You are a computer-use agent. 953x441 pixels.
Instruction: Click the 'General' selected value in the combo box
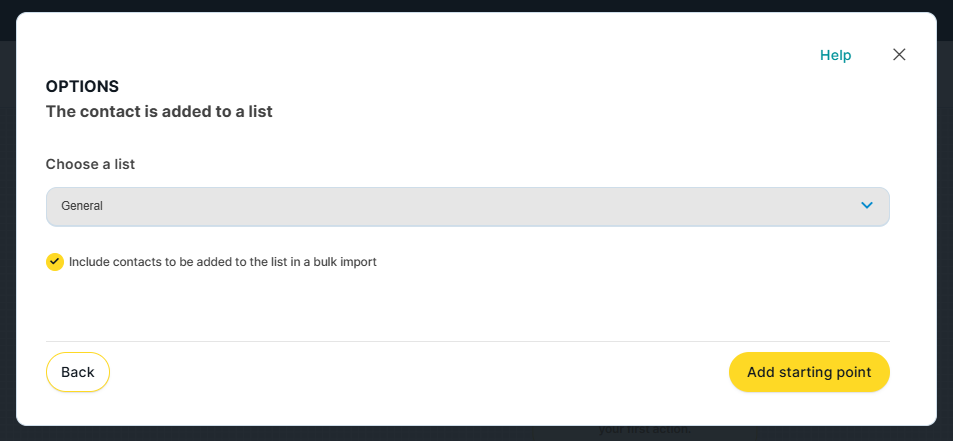(82, 206)
